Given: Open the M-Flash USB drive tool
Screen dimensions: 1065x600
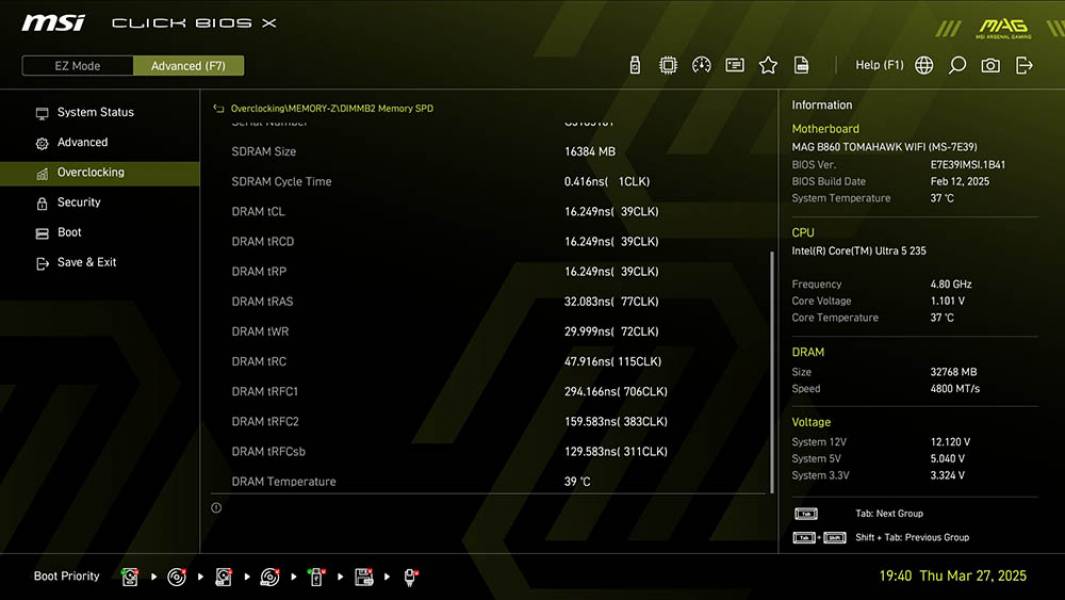Looking at the screenshot, I should [634, 65].
